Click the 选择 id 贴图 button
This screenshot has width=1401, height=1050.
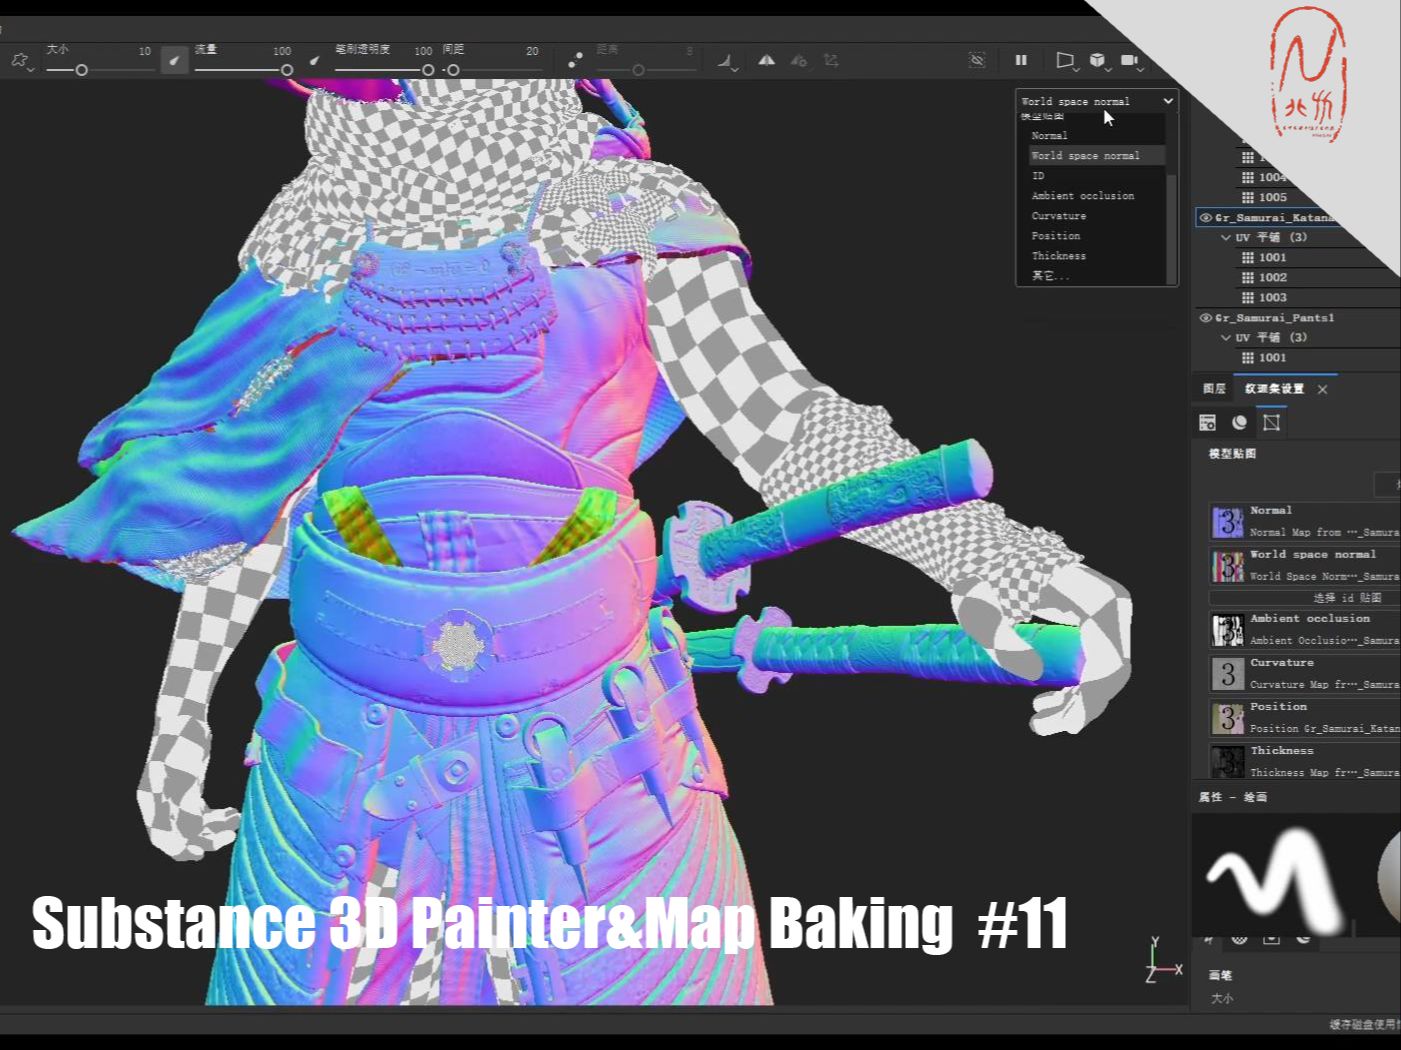[1304, 597]
